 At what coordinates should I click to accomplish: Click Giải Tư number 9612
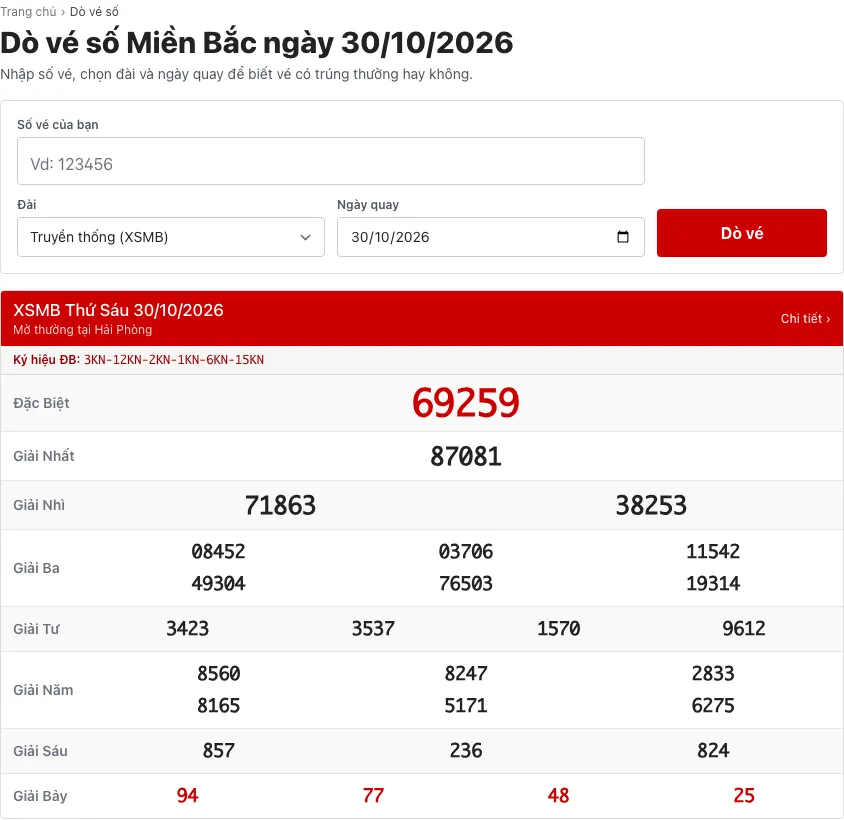(x=743, y=629)
